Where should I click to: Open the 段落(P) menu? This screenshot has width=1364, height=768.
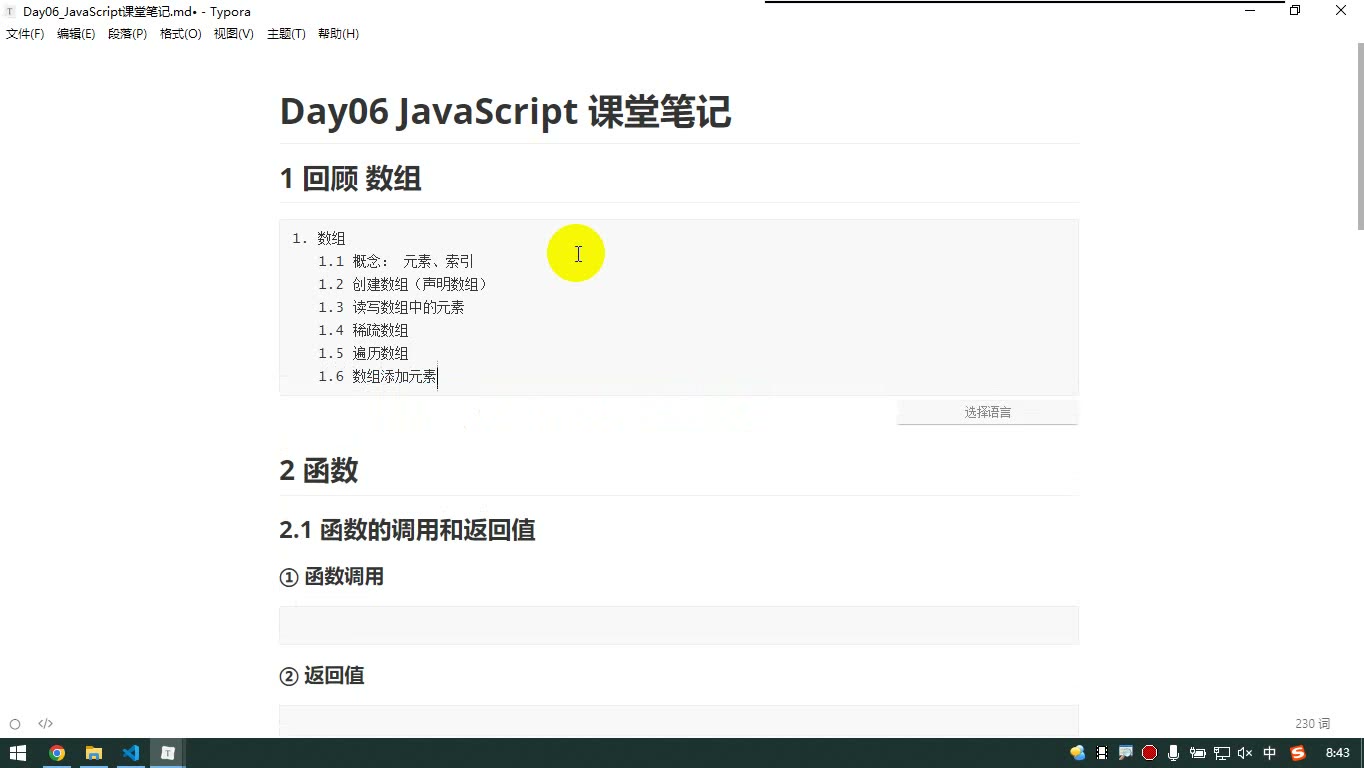coord(128,34)
